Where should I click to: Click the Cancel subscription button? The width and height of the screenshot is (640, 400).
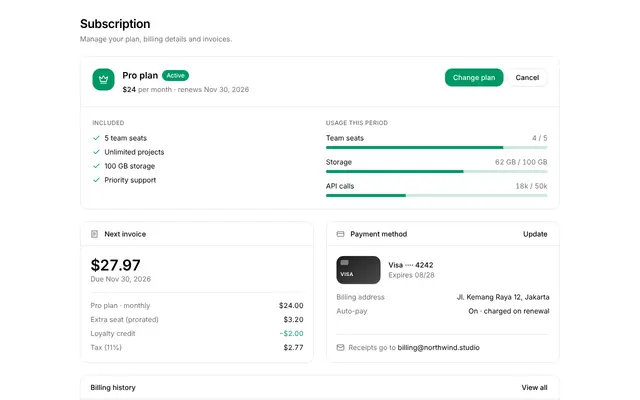[527, 78]
